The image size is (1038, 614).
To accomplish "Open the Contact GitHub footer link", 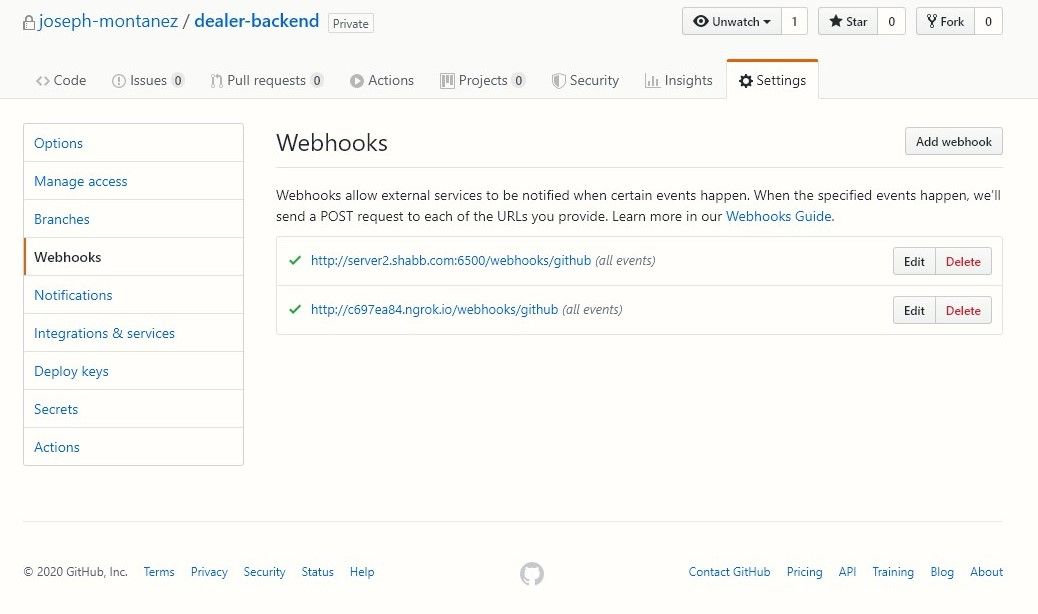I will [730, 572].
